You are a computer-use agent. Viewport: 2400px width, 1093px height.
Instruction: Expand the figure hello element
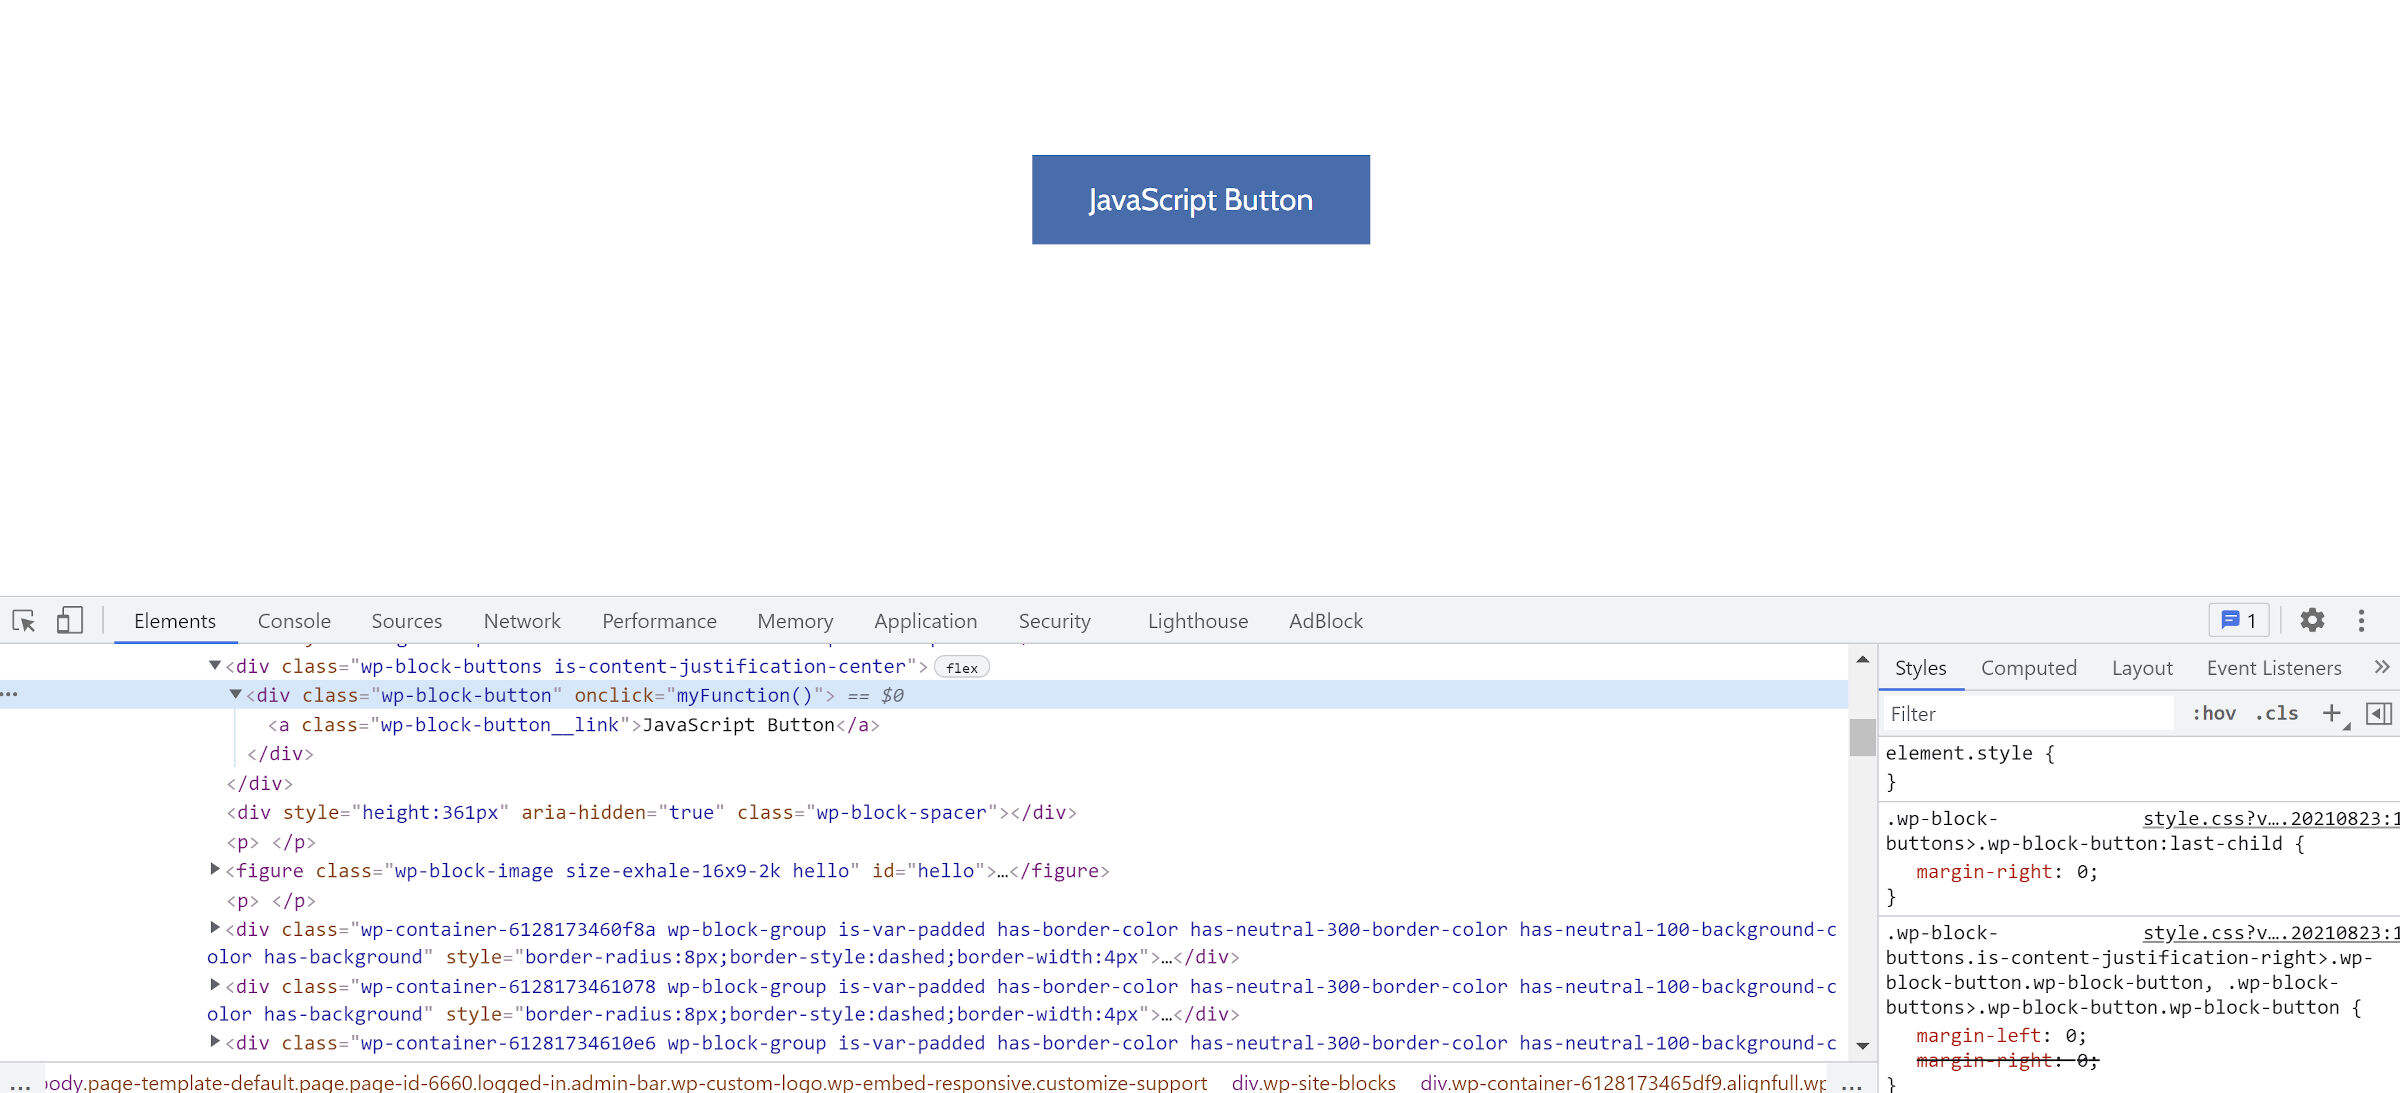pyautogui.click(x=214, y=870)
